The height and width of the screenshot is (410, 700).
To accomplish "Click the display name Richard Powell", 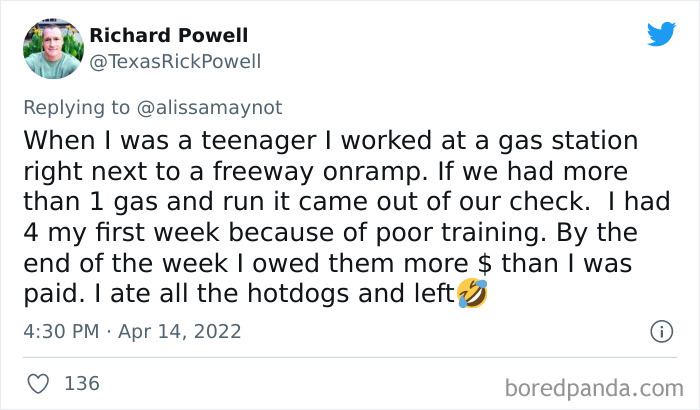I will click(x=169, y=35).
